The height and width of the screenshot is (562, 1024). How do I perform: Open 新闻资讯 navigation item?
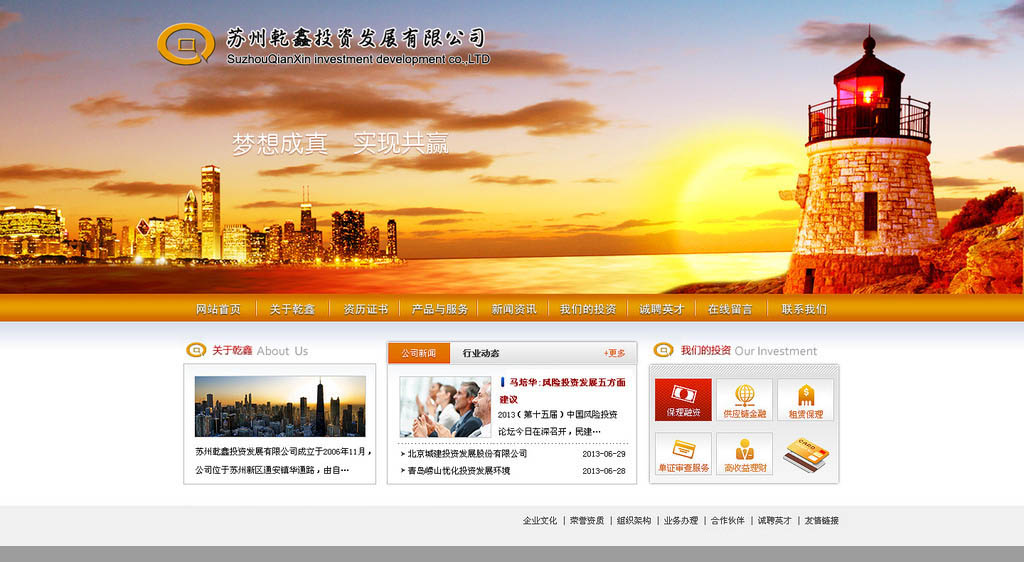click(514, 309)
